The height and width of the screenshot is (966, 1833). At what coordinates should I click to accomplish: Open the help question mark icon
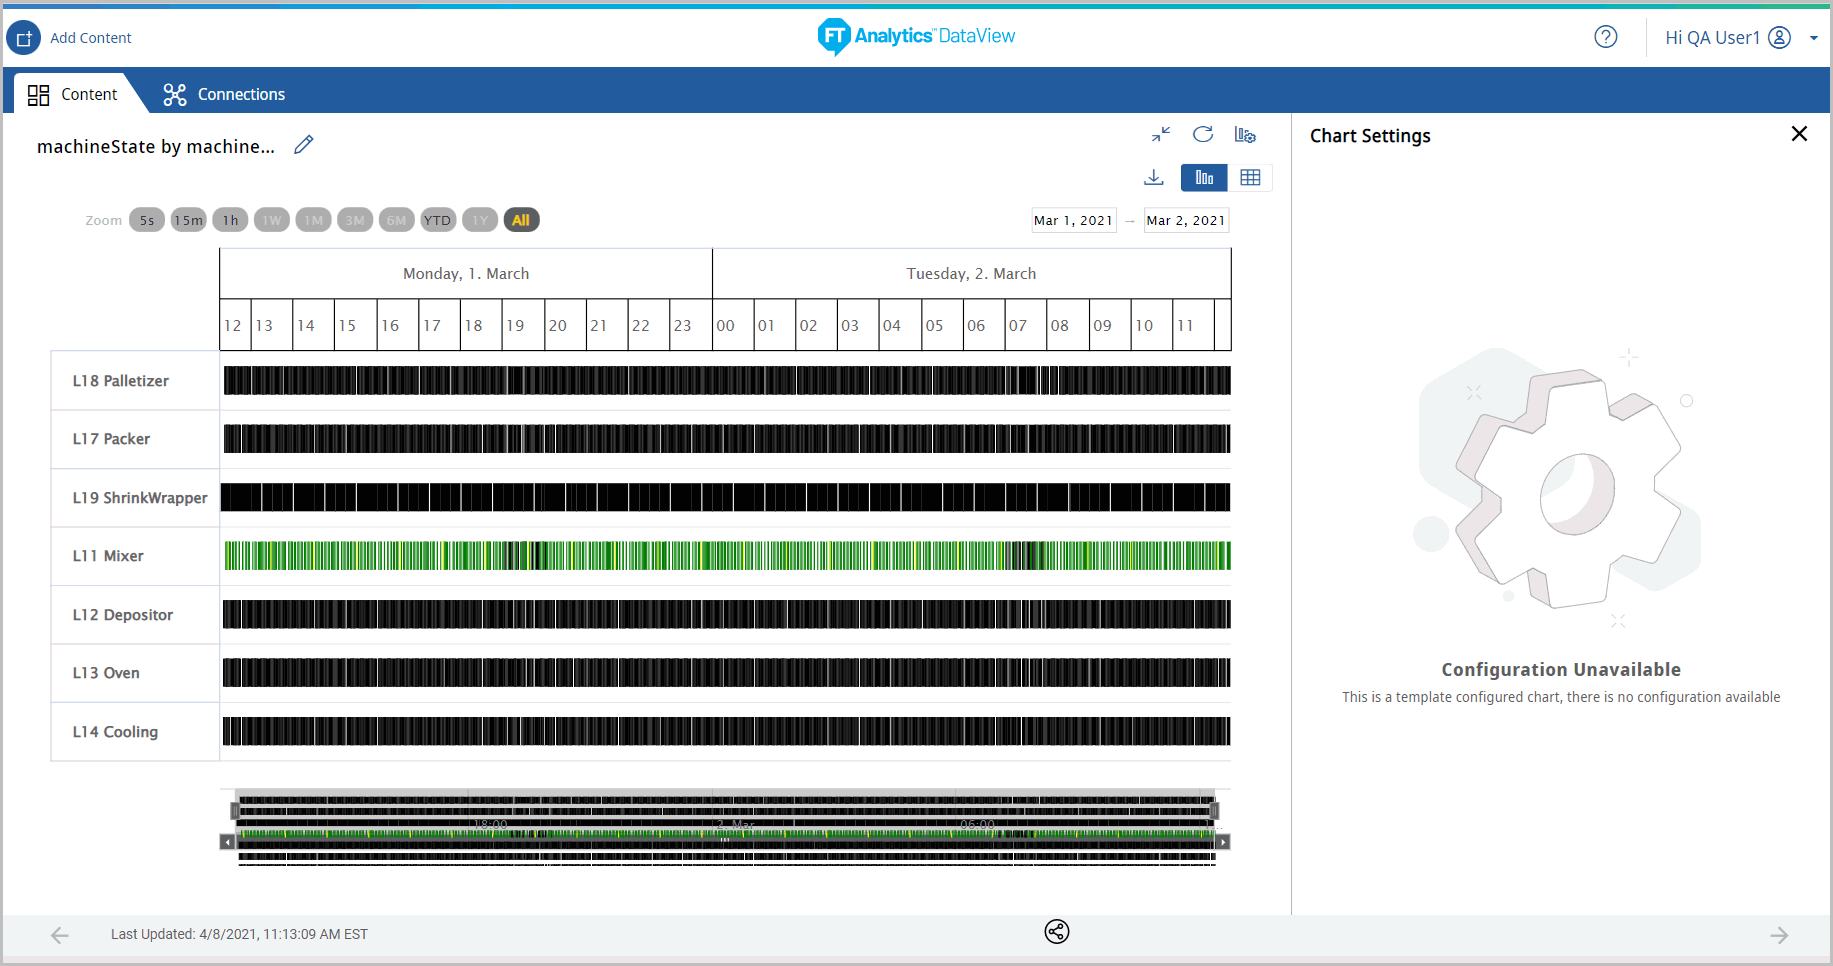[1606, 36]
